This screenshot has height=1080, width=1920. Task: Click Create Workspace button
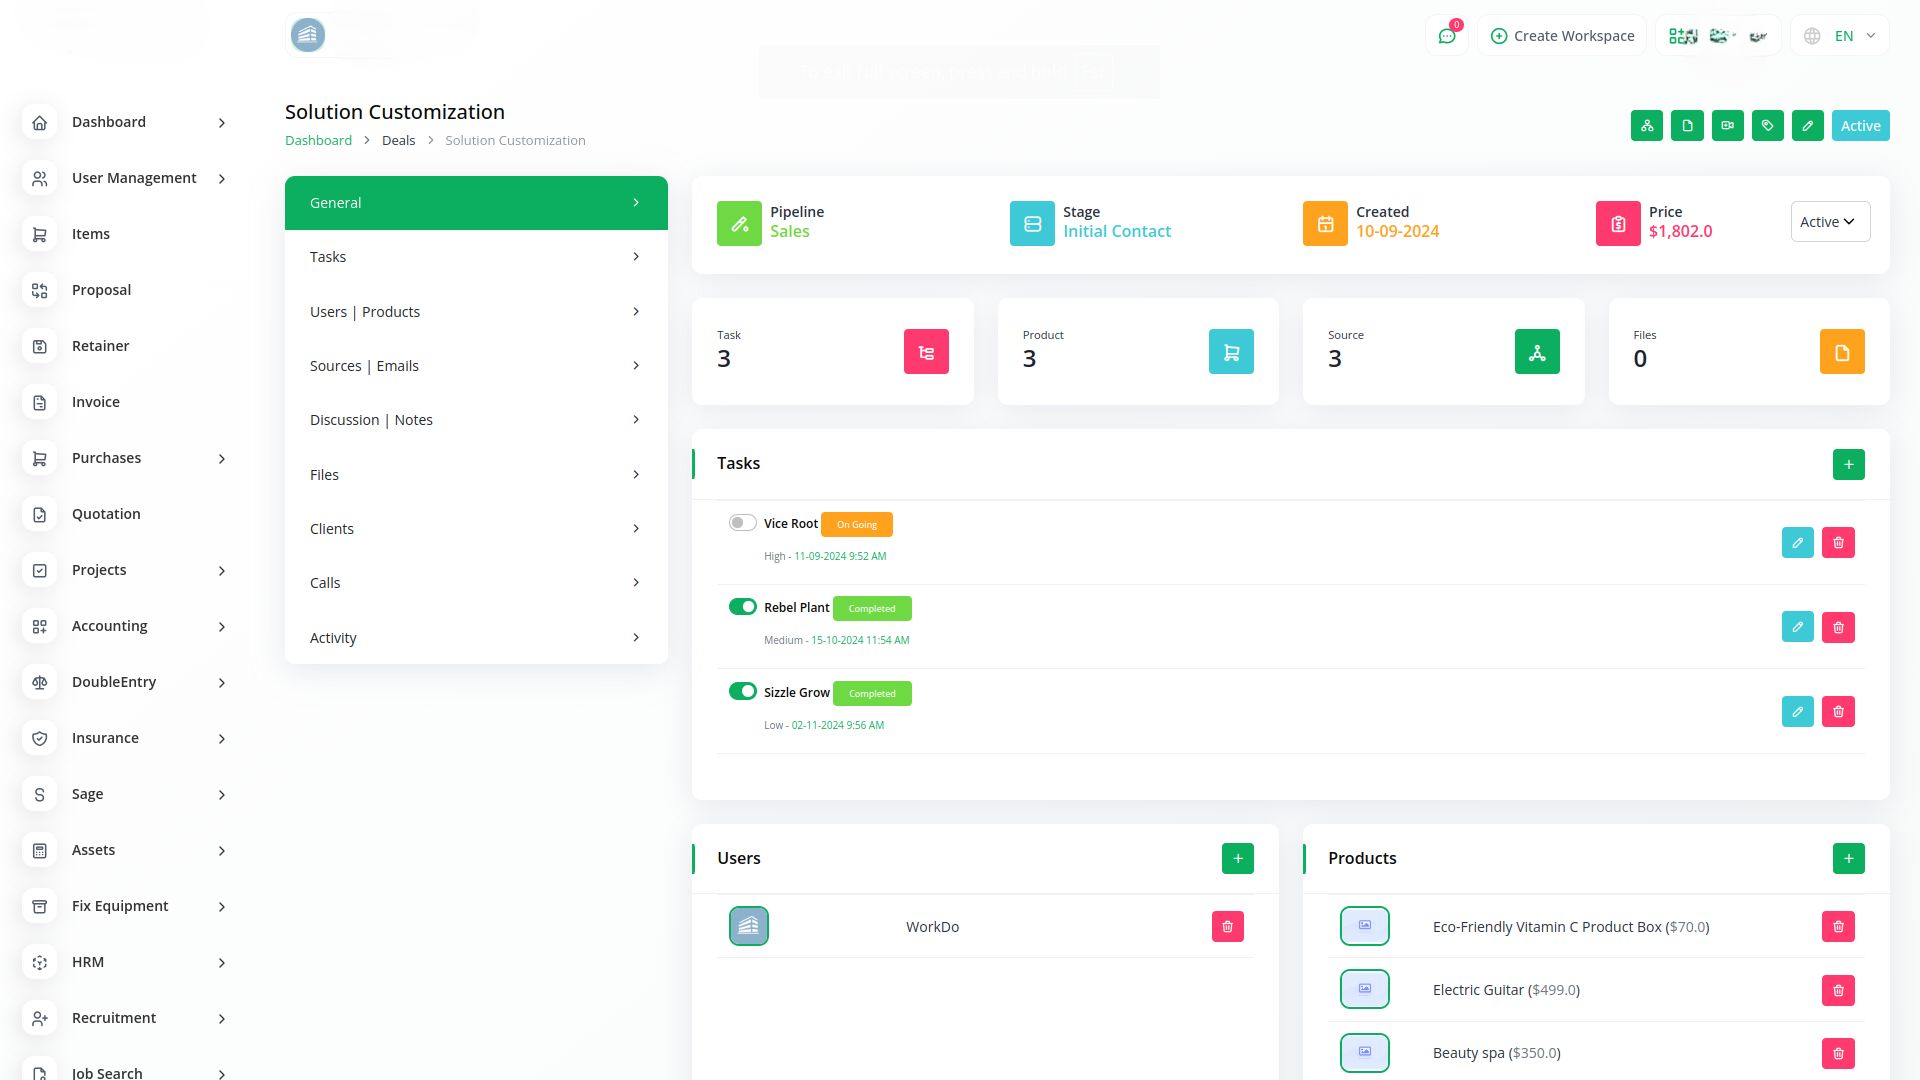(1561, 36)
